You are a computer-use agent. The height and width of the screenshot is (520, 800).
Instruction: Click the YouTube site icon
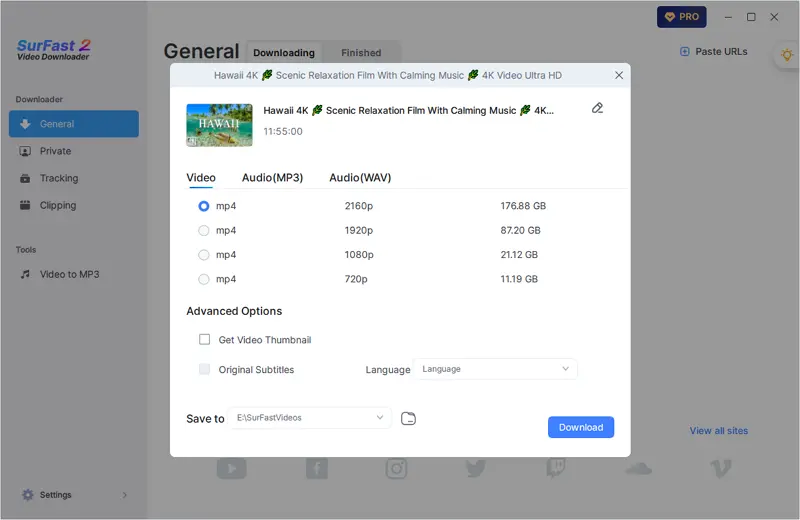tap(232, 468)
